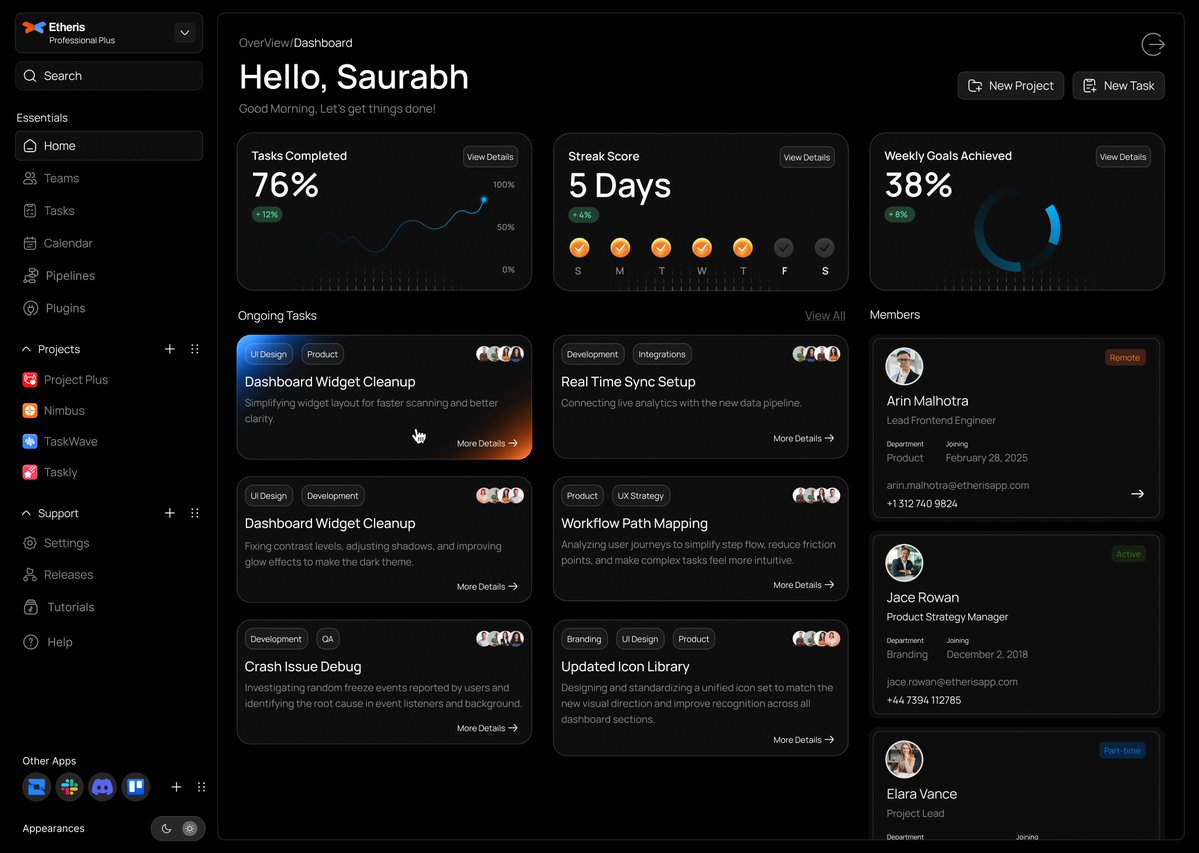1199x853 pixels.
Task: Open the Nimbus project icon
Action: pos(32,410)
